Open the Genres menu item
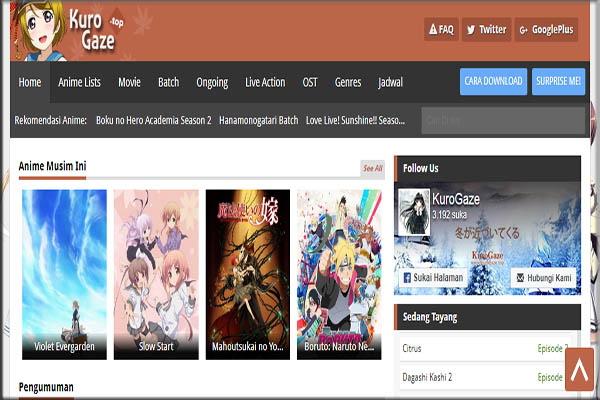The width and height of the screenshot is (600, 400). point(348,82)
